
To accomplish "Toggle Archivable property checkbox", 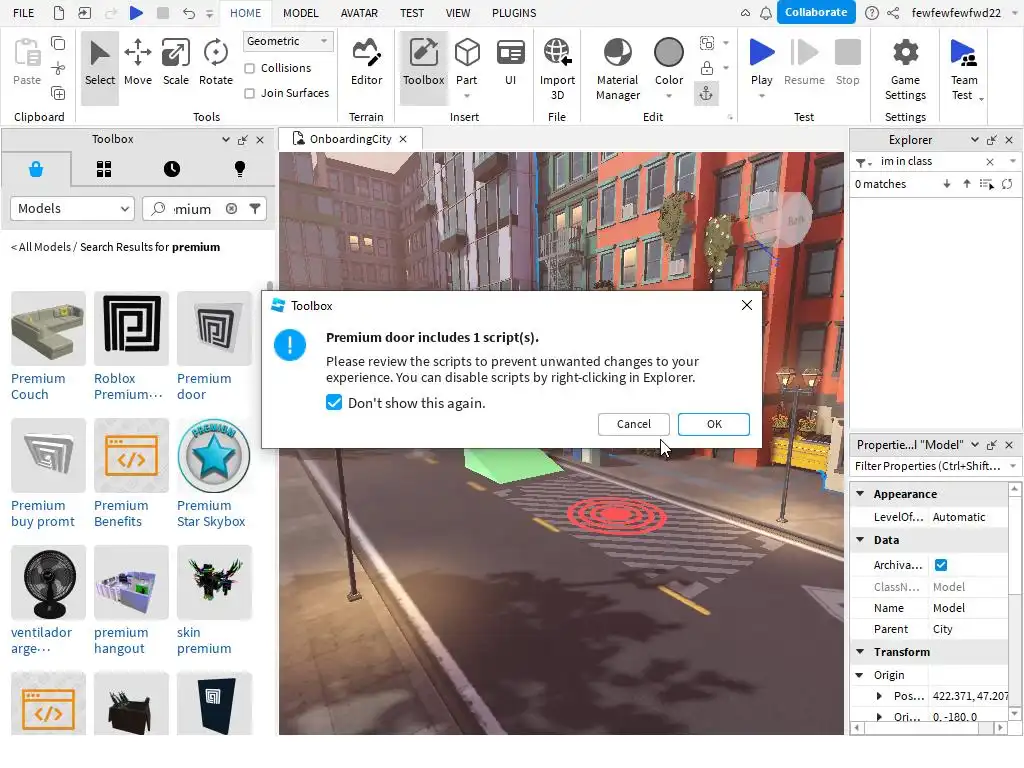I will click(941, 565).
